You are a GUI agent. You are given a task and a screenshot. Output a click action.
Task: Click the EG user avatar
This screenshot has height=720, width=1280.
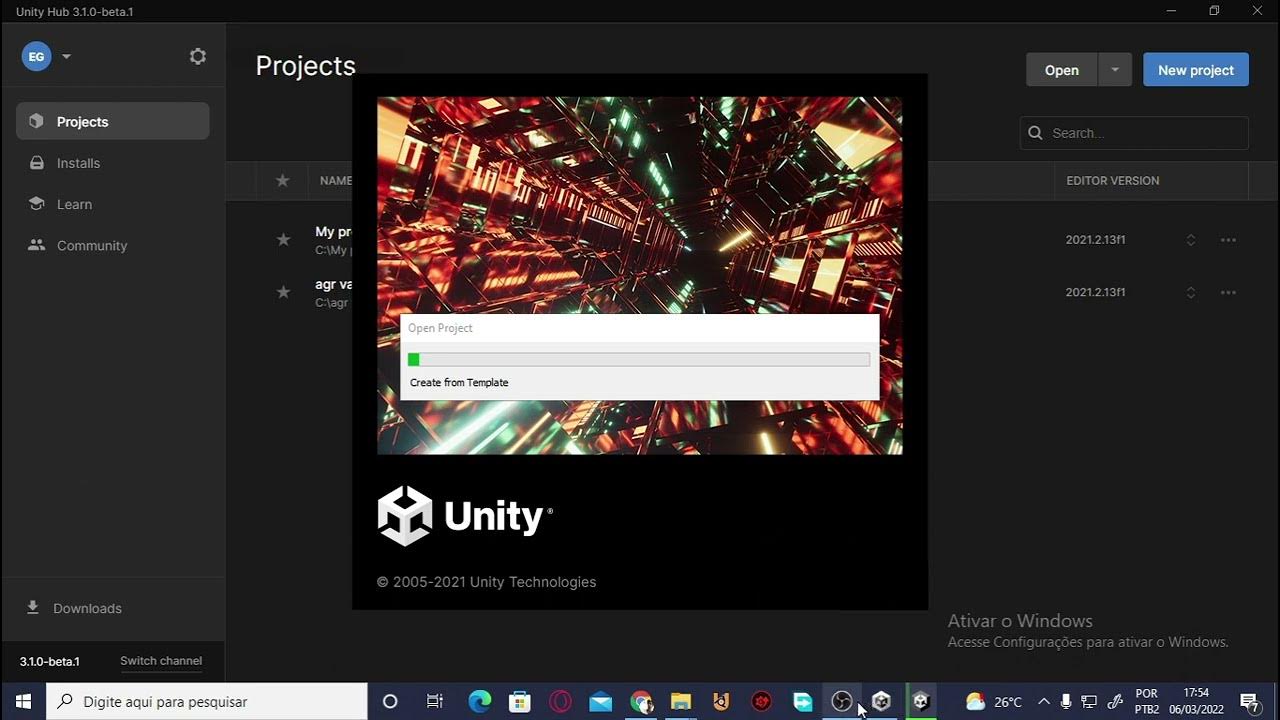[x=36, y=57]
